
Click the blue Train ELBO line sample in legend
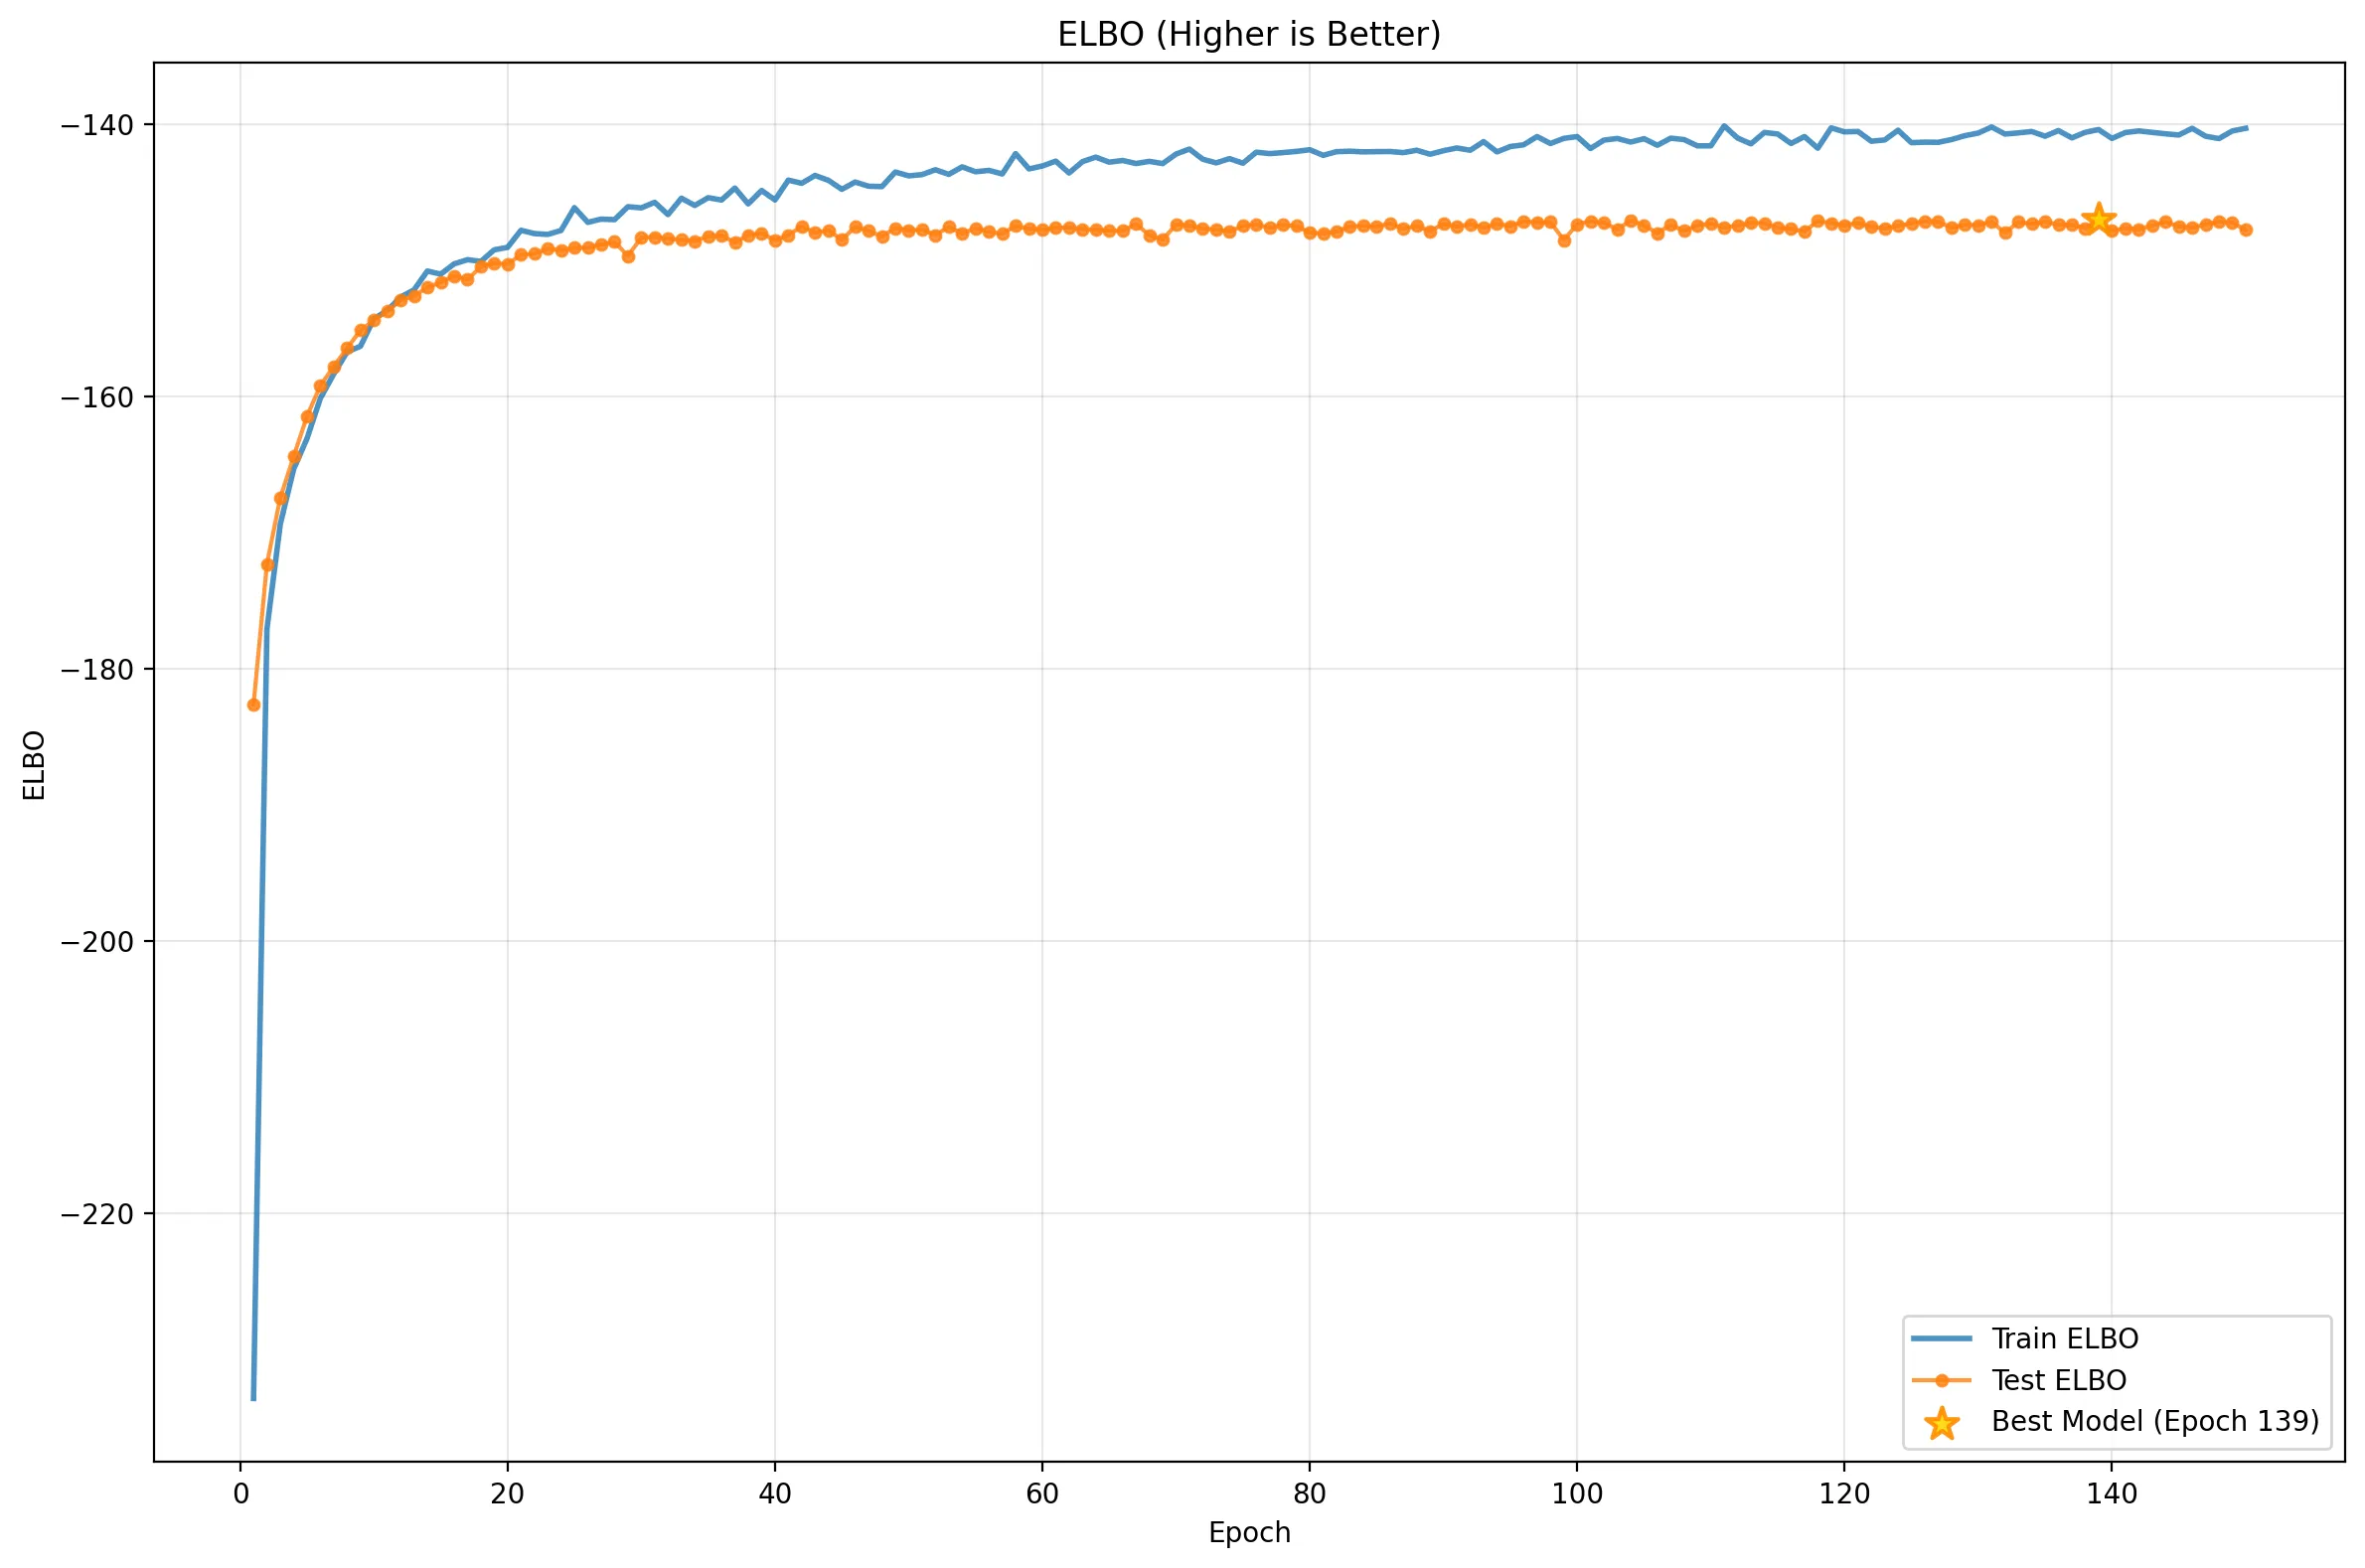[x=1940, y=1338]
